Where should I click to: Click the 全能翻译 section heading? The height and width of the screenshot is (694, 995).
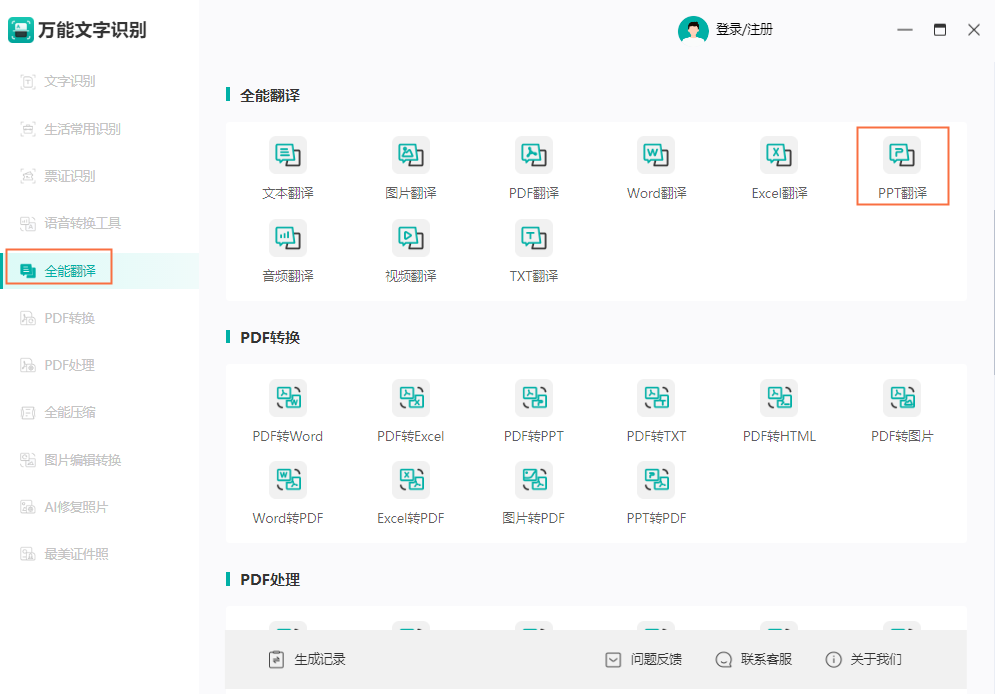coord(270,96)
